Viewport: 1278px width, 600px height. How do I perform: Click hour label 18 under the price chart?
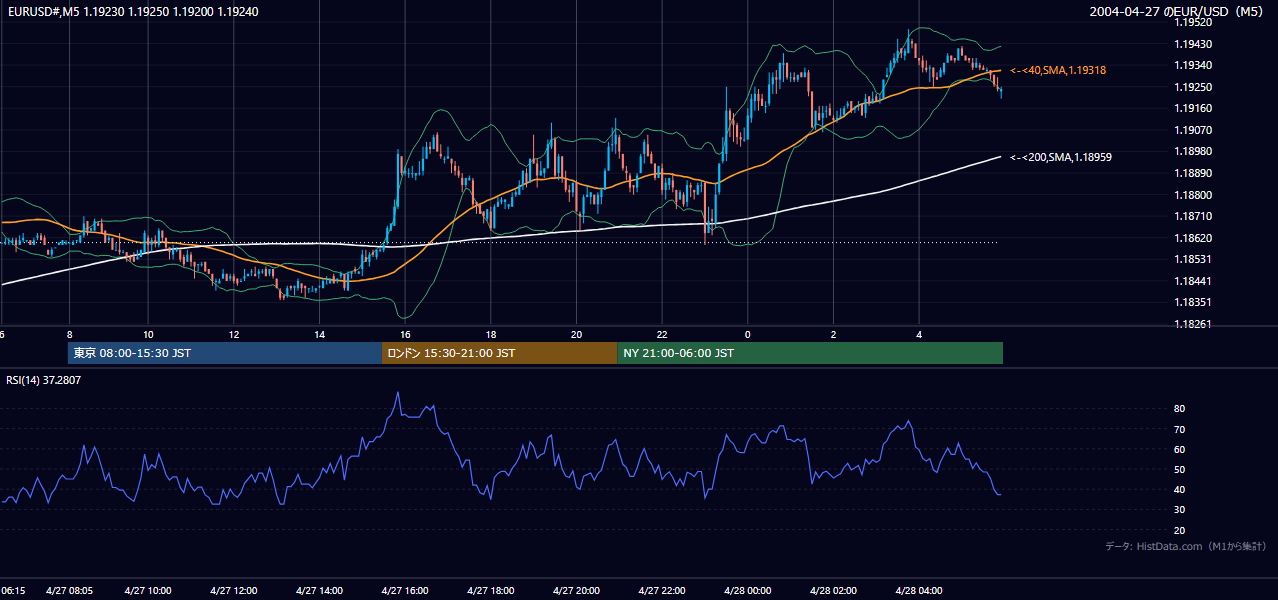click(491, 334)
